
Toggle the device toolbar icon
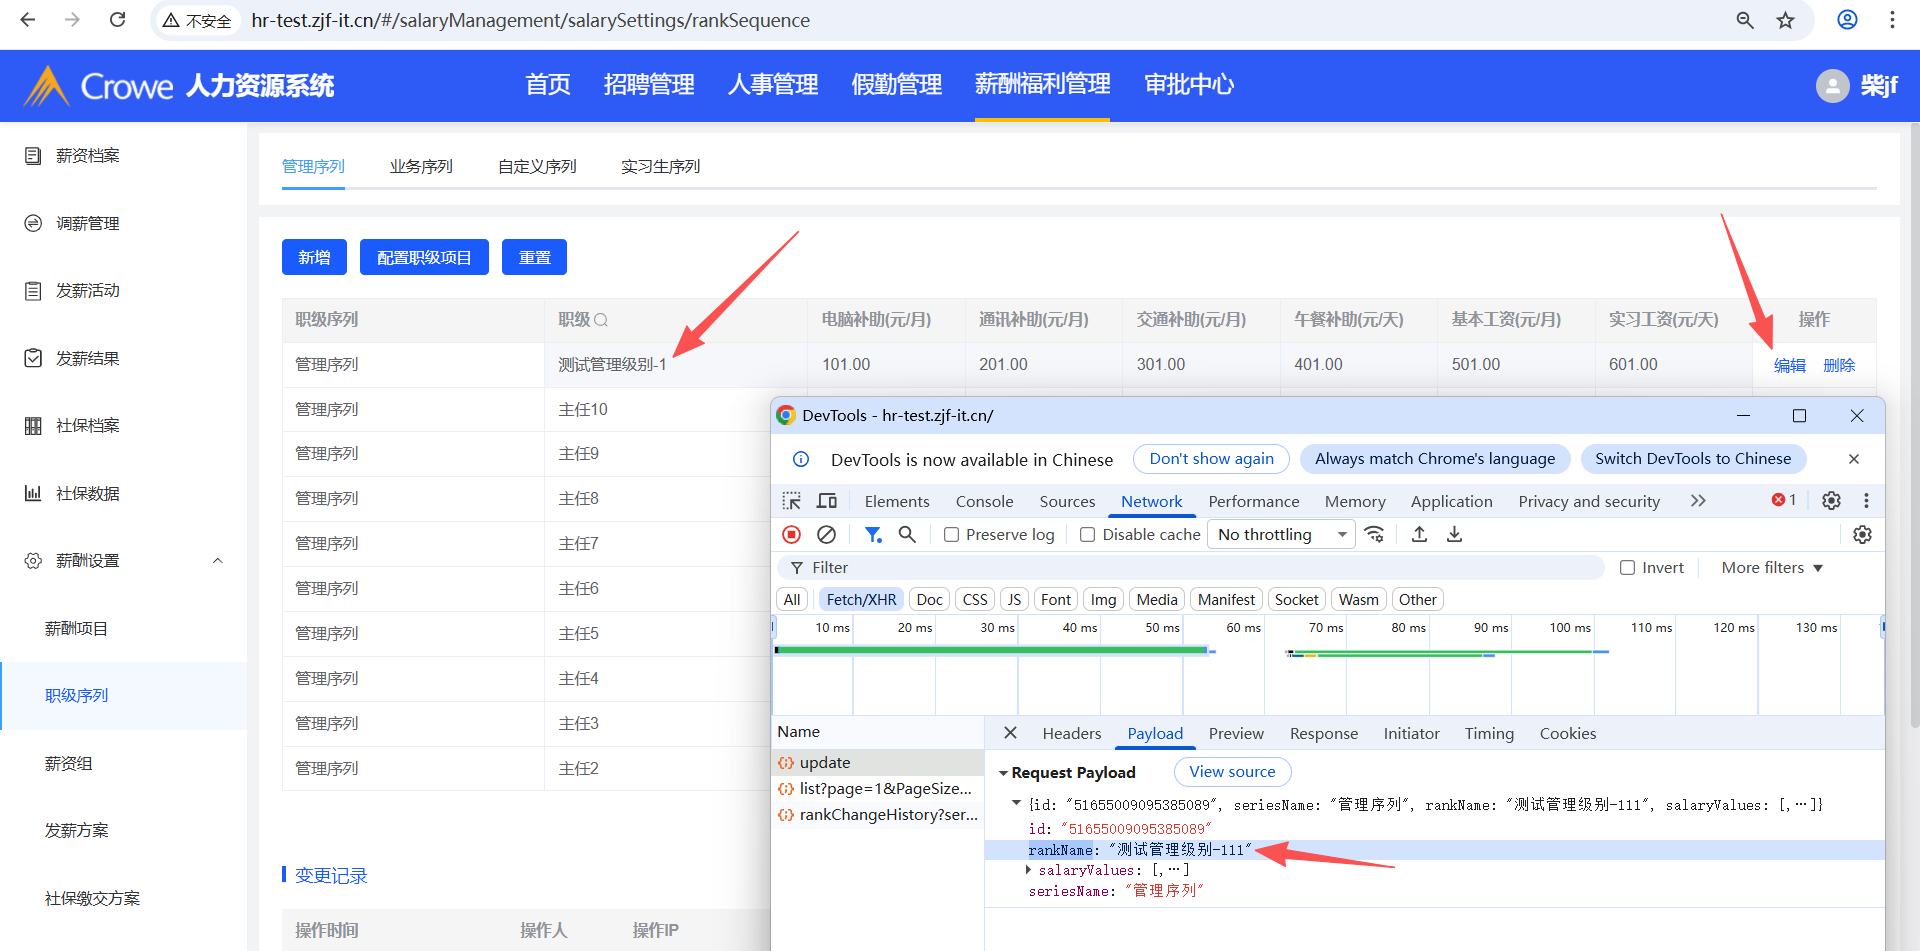pos(827,501)
